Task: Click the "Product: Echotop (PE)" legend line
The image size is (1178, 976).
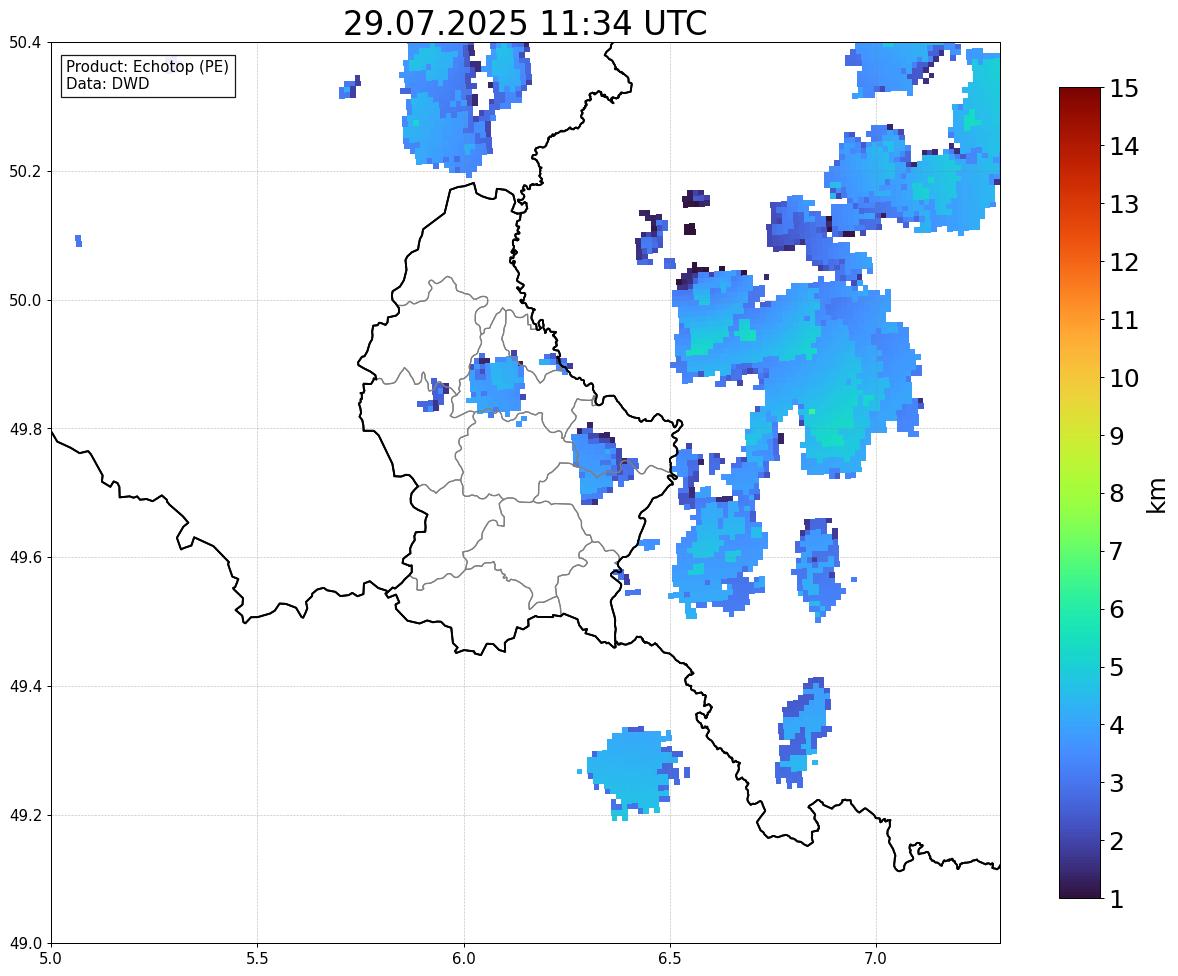Action: pyautogui.click(x=147, y=67)
